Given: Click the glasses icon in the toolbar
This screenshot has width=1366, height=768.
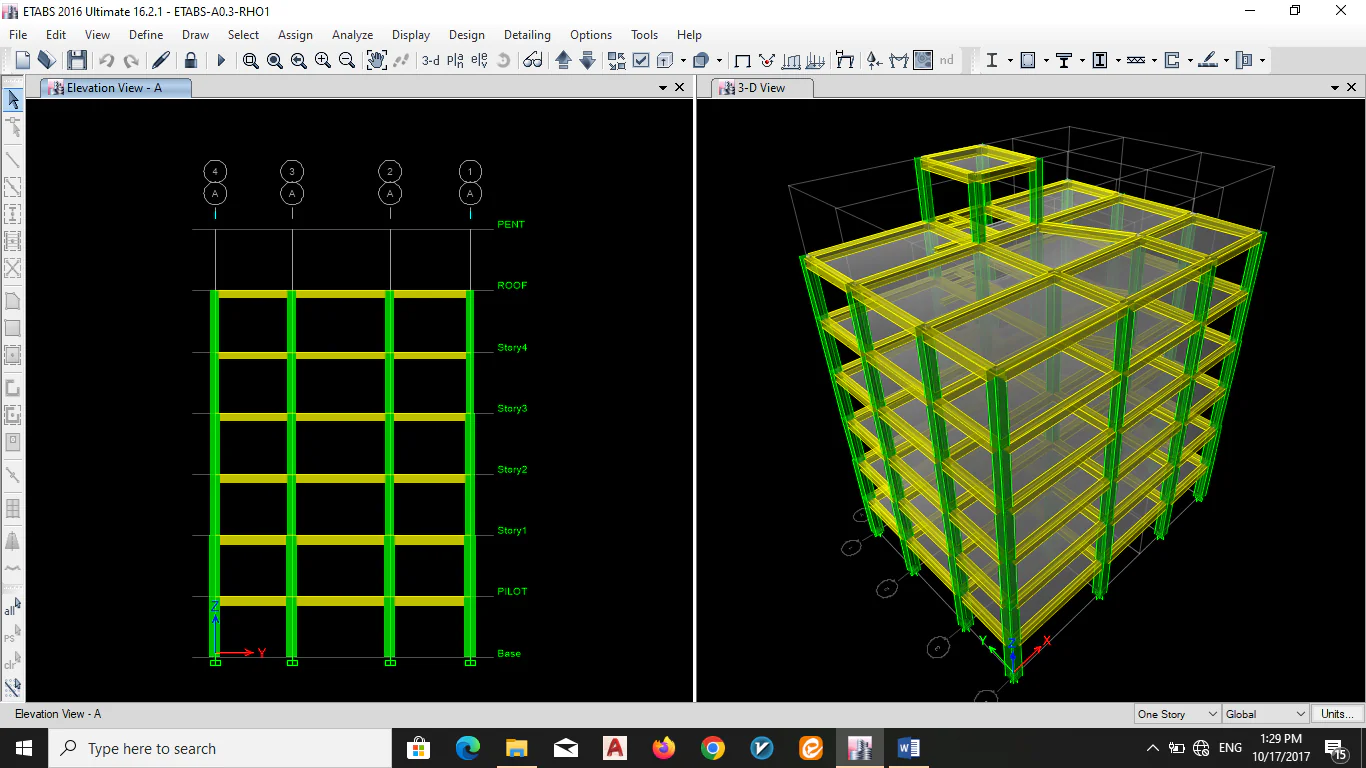Looking at the screenshot, I should [532, 60].
